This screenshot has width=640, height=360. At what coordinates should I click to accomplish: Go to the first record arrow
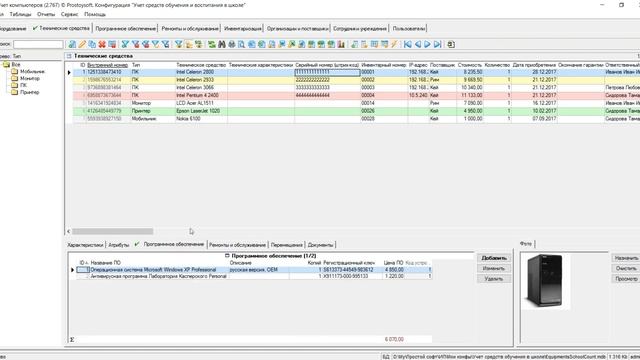(x=407, y=44)
